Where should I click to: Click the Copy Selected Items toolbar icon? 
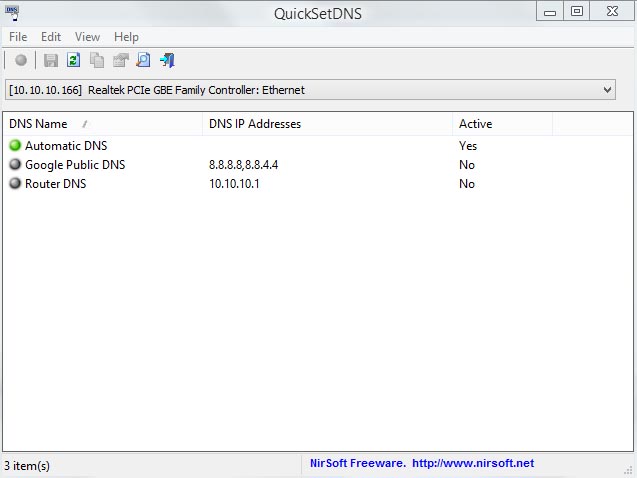(97, 61)
